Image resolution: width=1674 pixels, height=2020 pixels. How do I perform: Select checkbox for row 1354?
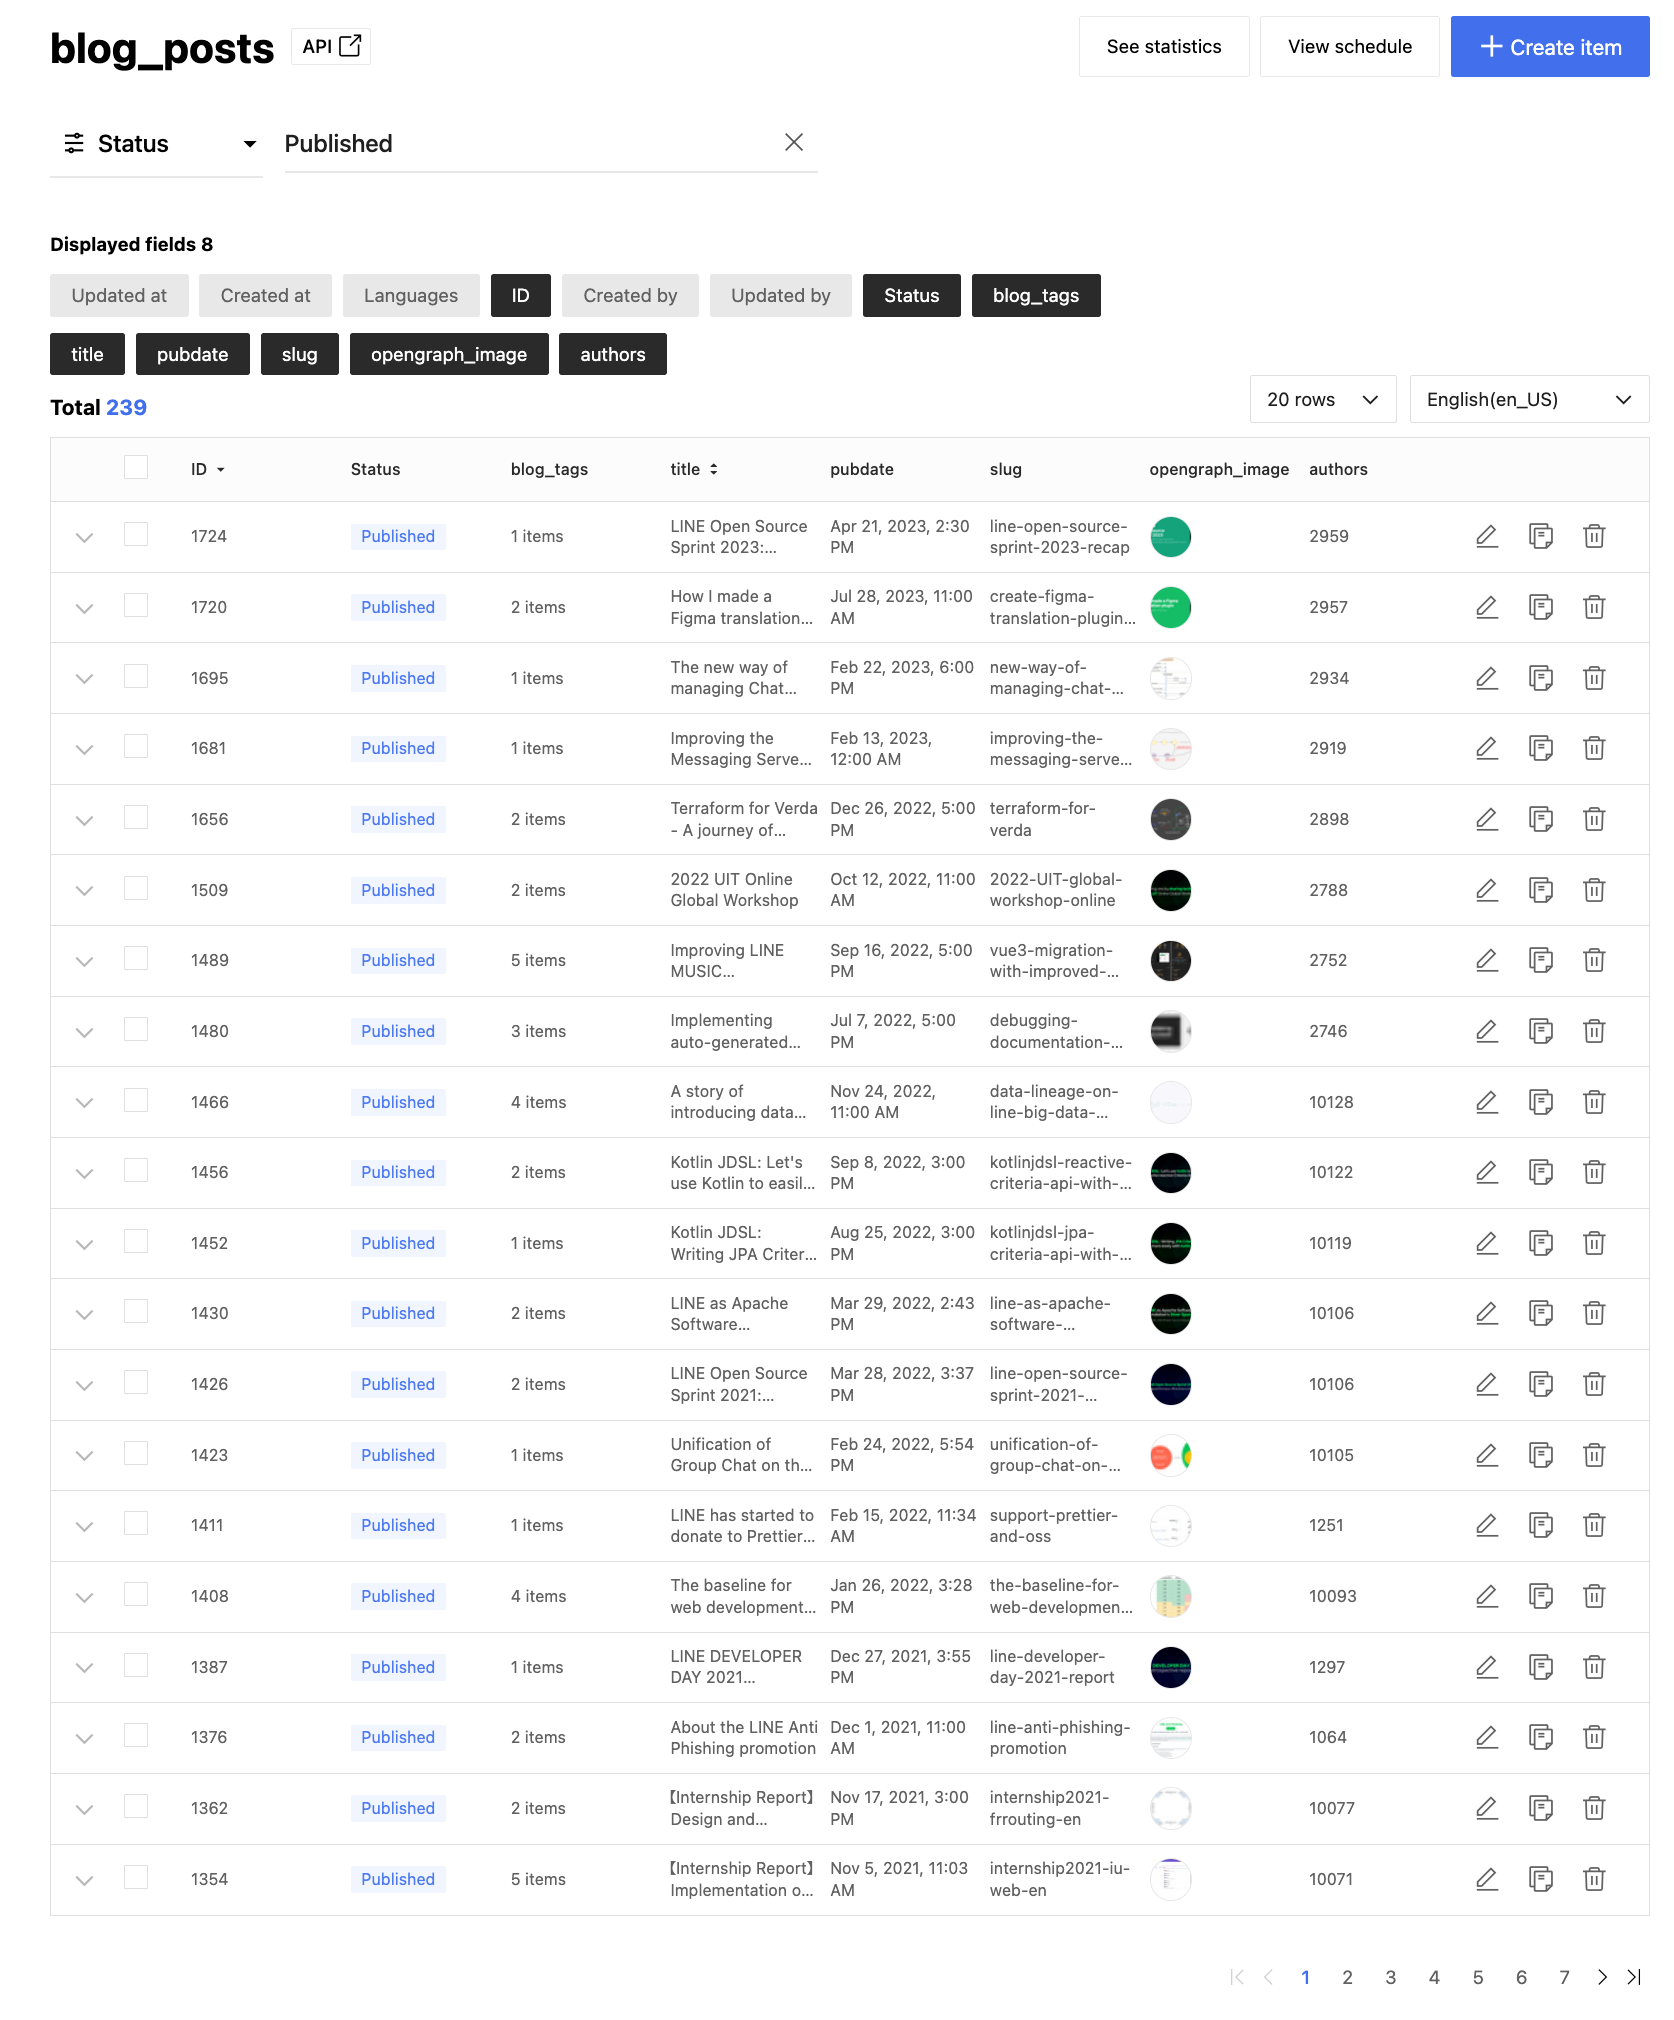136,1877
